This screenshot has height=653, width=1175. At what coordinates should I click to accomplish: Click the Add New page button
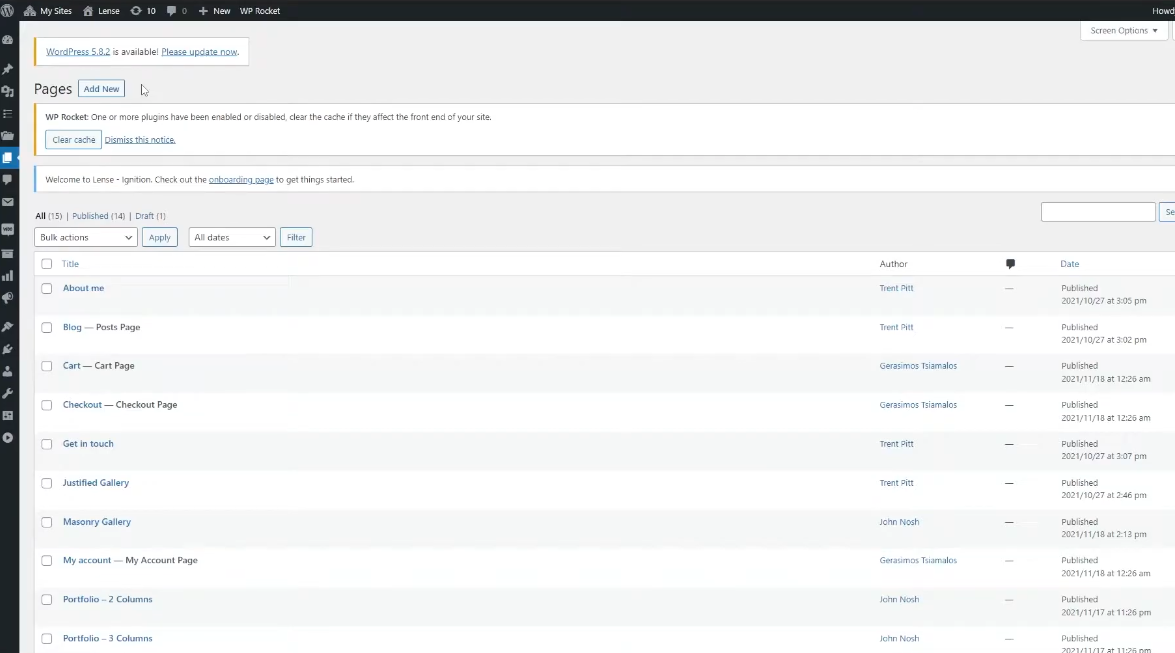coord(101,89)
